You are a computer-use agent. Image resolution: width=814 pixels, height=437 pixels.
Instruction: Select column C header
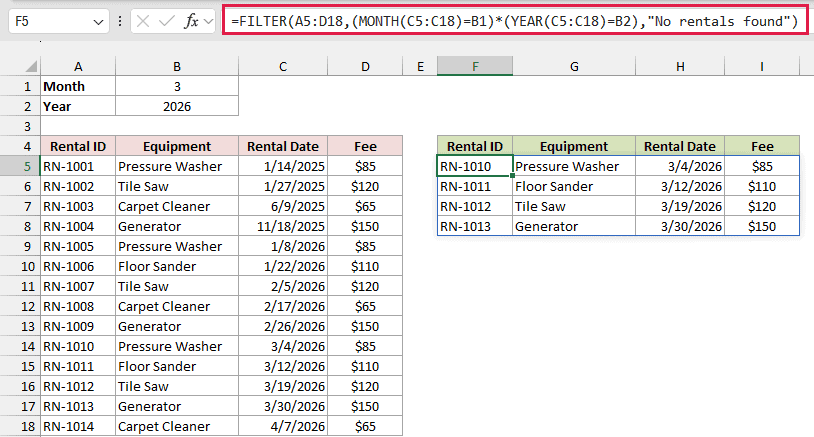pos(283,66)
